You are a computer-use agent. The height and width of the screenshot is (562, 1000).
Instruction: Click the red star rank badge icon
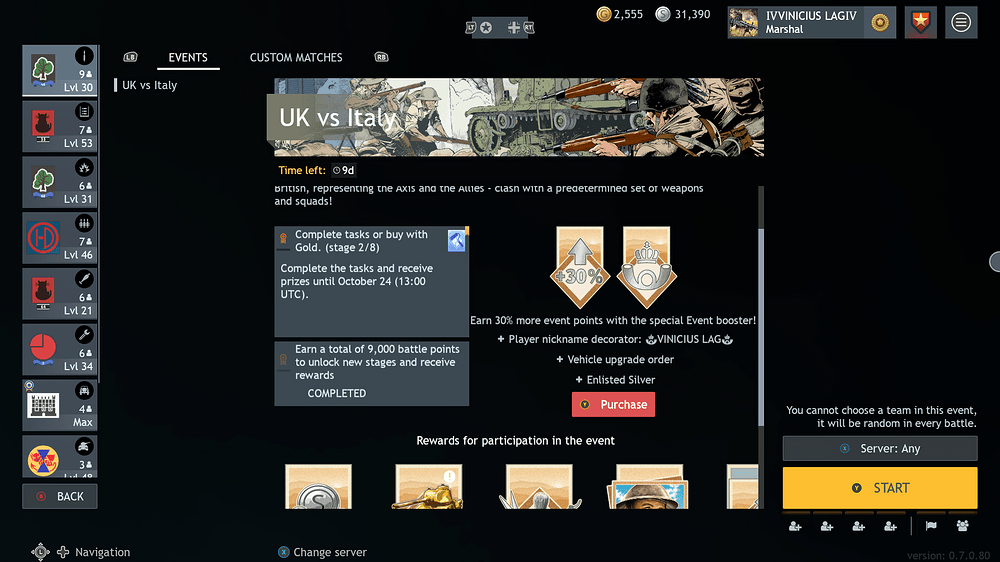(920, 22)
